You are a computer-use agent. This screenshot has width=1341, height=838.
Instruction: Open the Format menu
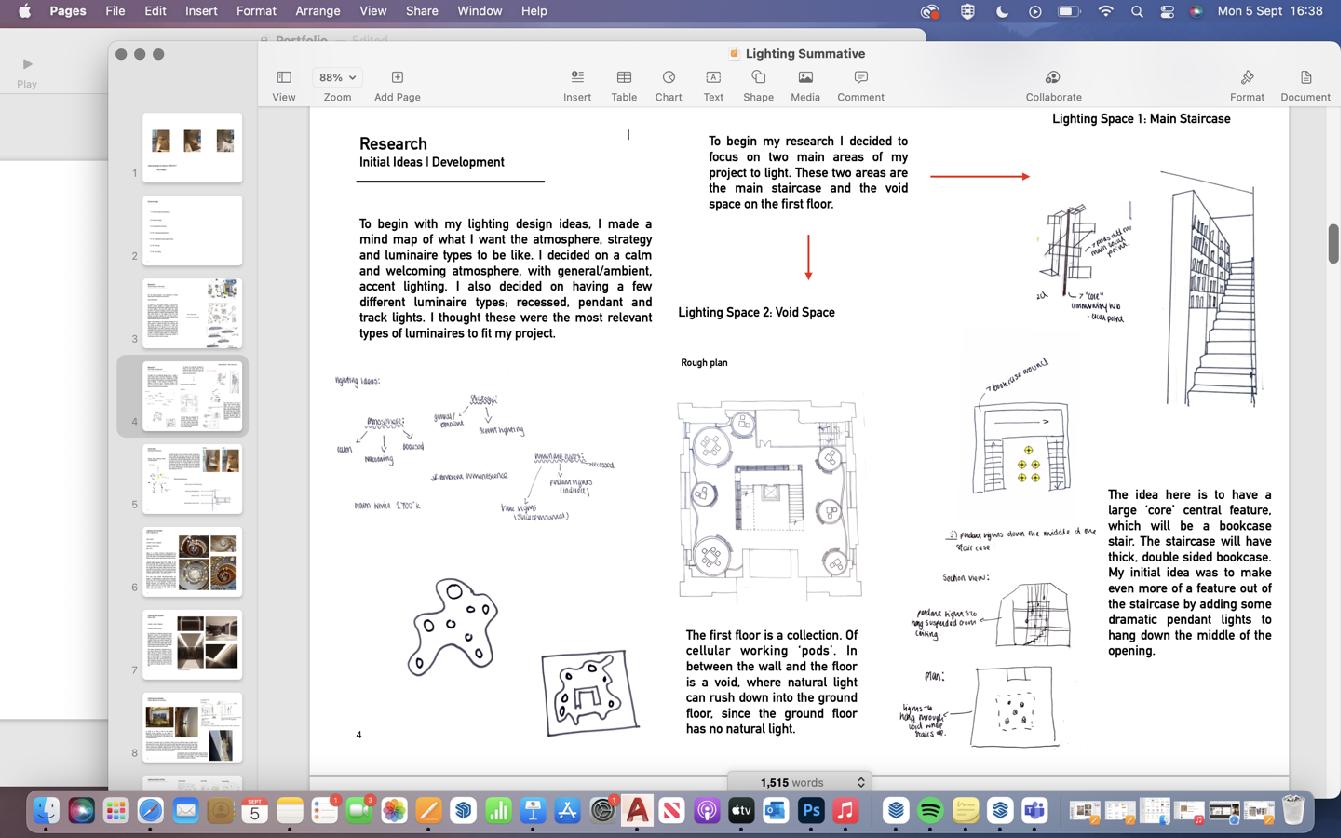256,11
